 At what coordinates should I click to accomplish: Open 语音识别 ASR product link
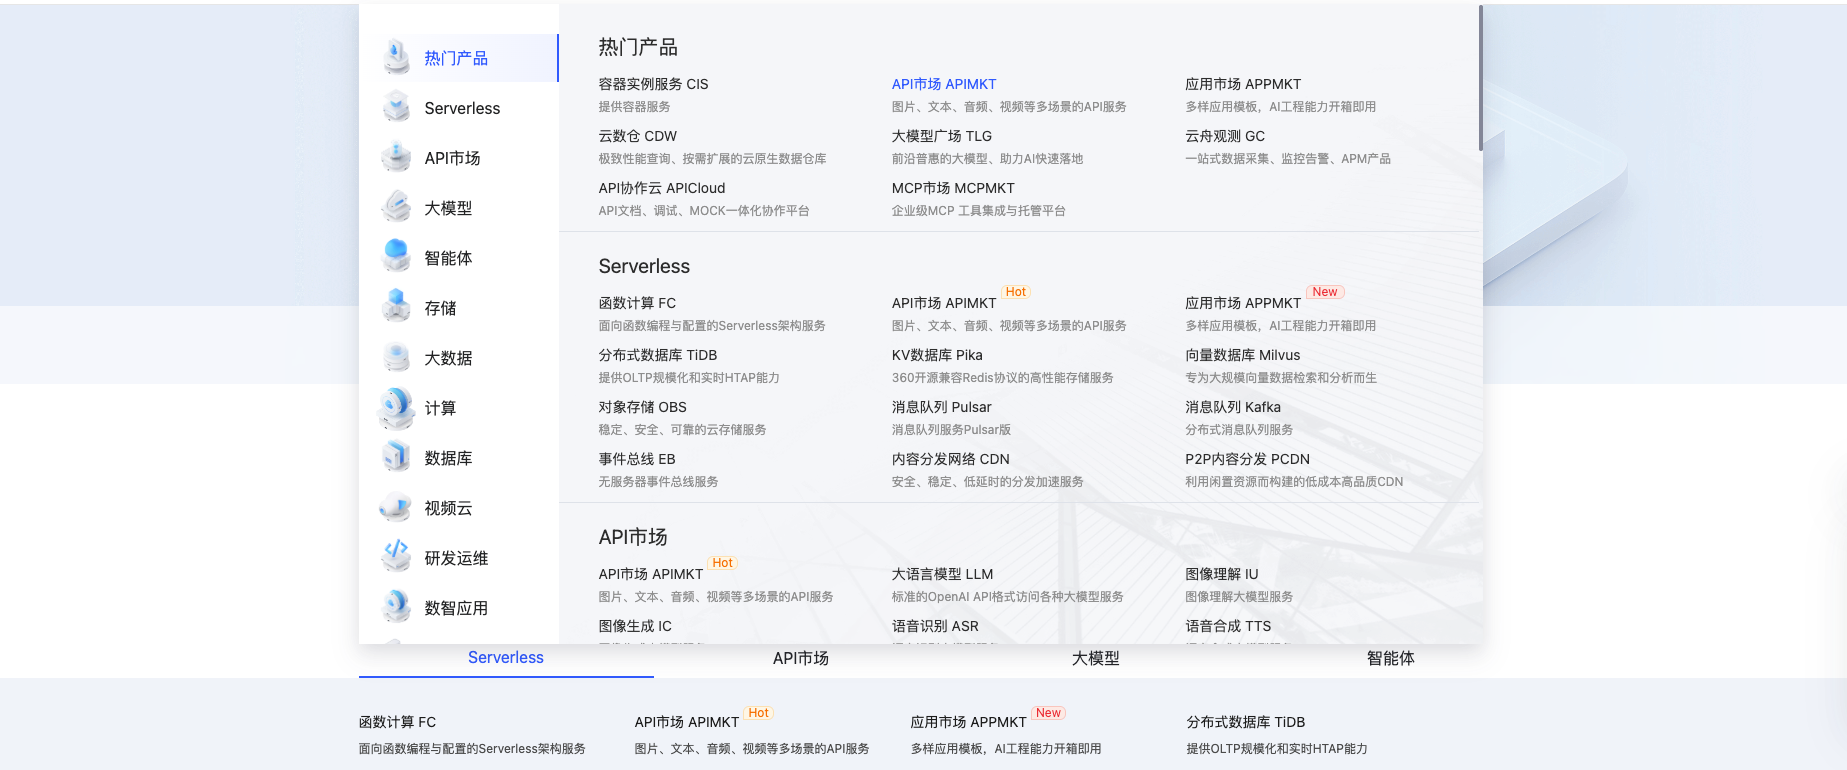click(935, 626)
